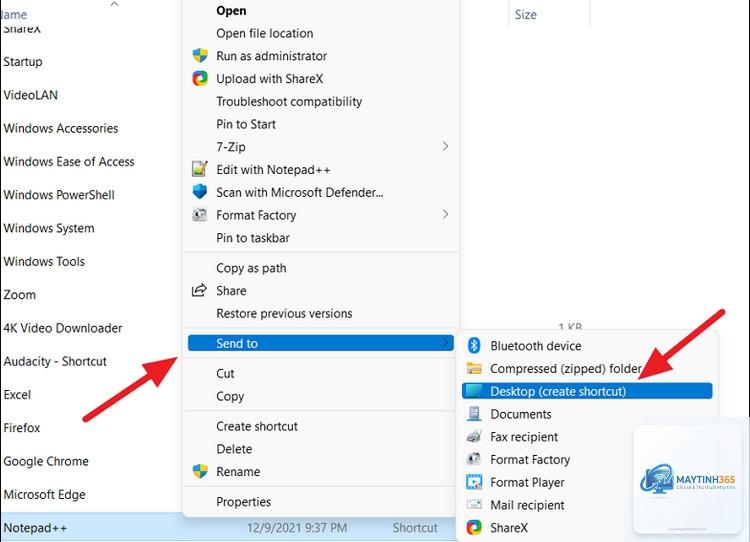This screenshot has height=542, width=750.
Task: Expand the 7-Zip submenu arrow
Action: (445, 146)
